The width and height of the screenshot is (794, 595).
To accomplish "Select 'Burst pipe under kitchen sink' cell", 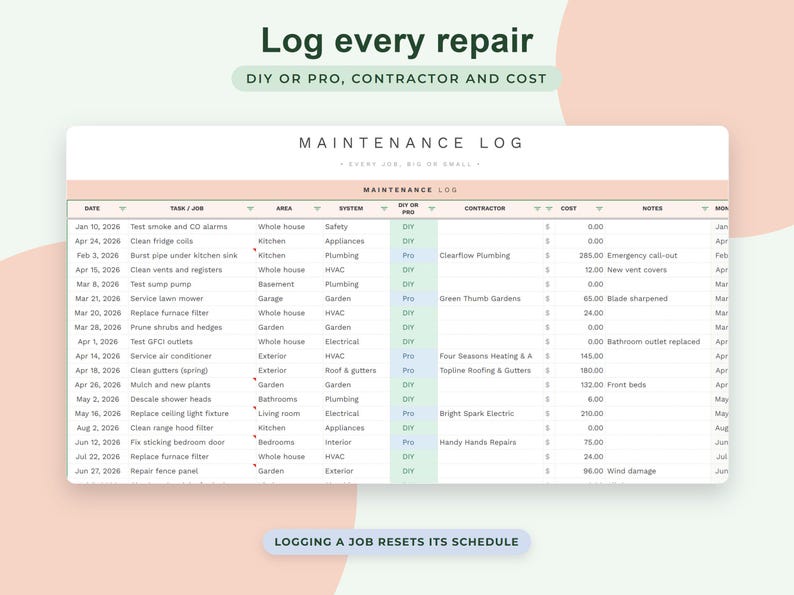I will click(x=191, y=256).
